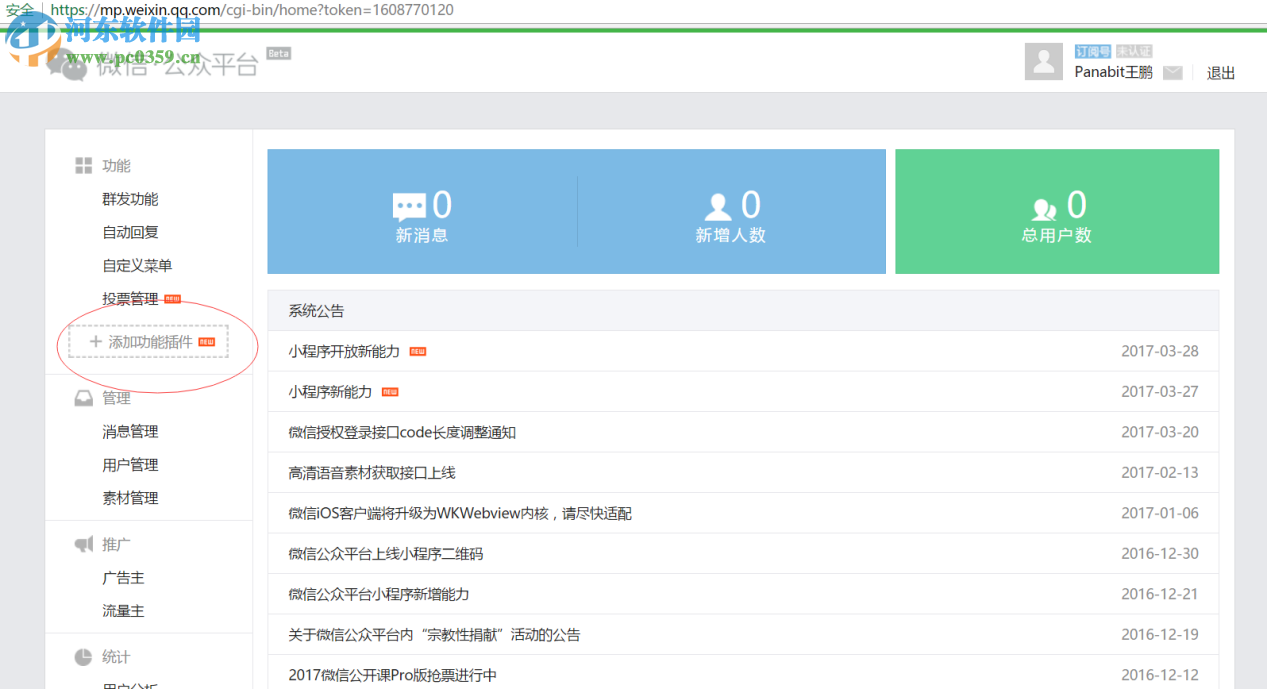Open announcement 2017微信公开课Pro版抢票进行中

pos(392,675)
